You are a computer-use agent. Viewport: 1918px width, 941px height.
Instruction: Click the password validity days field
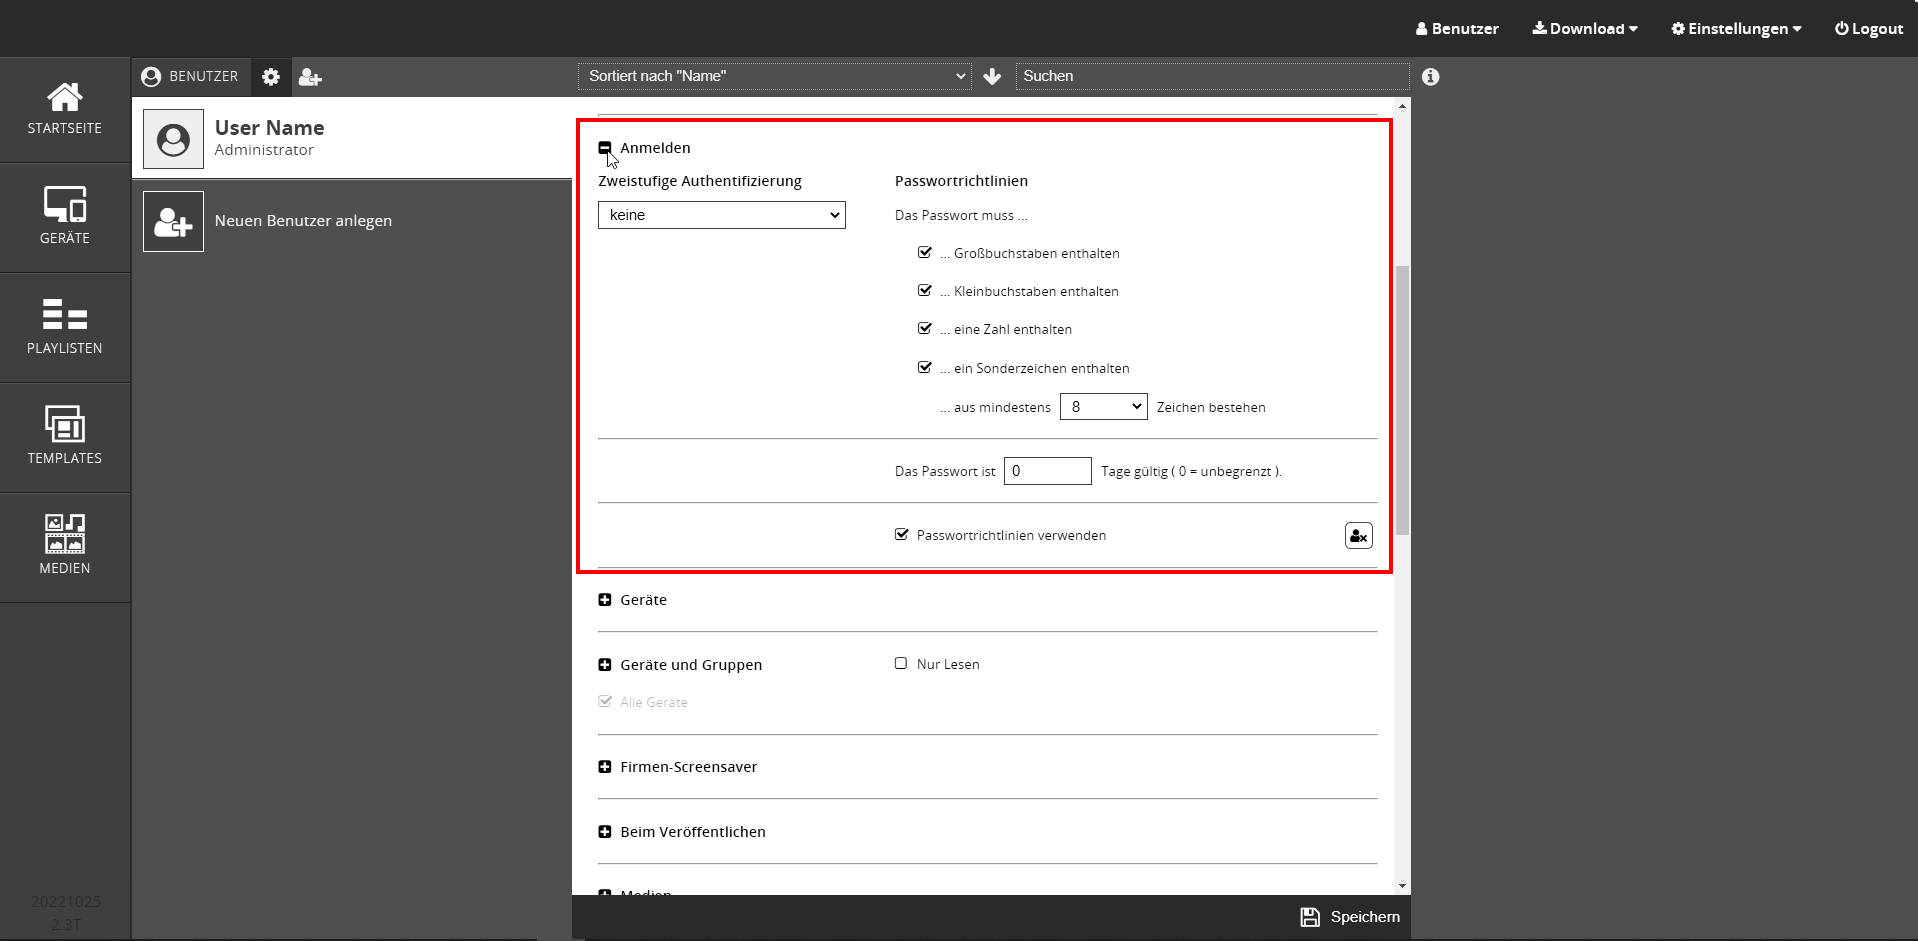coord(1047,471)
